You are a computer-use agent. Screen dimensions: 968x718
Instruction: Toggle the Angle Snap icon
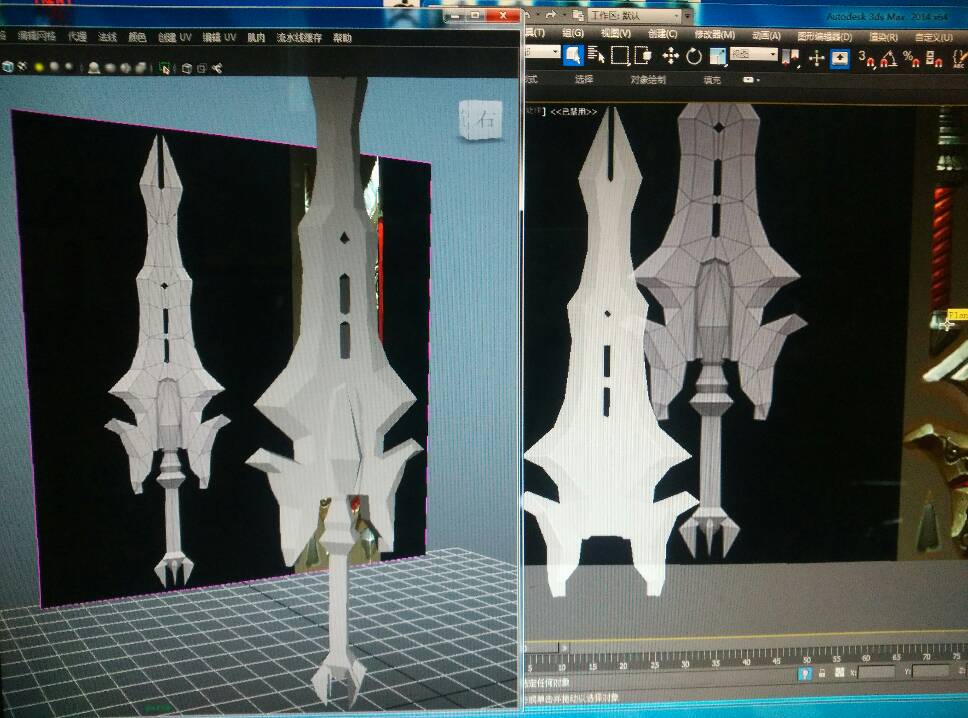[888, 59]
